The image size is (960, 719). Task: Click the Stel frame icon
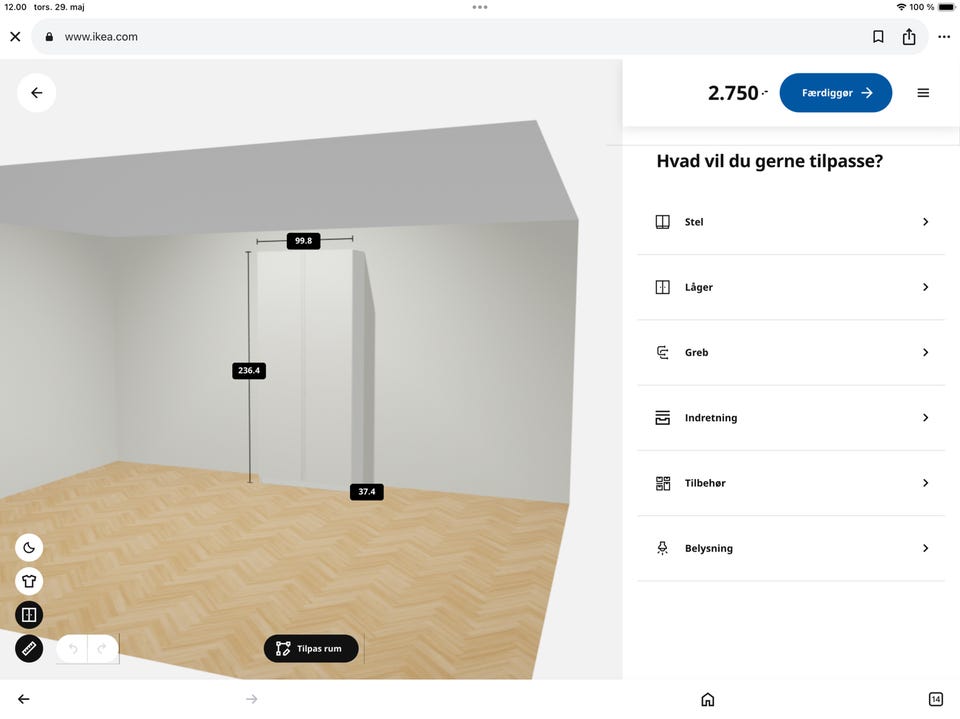coord(662,222)
